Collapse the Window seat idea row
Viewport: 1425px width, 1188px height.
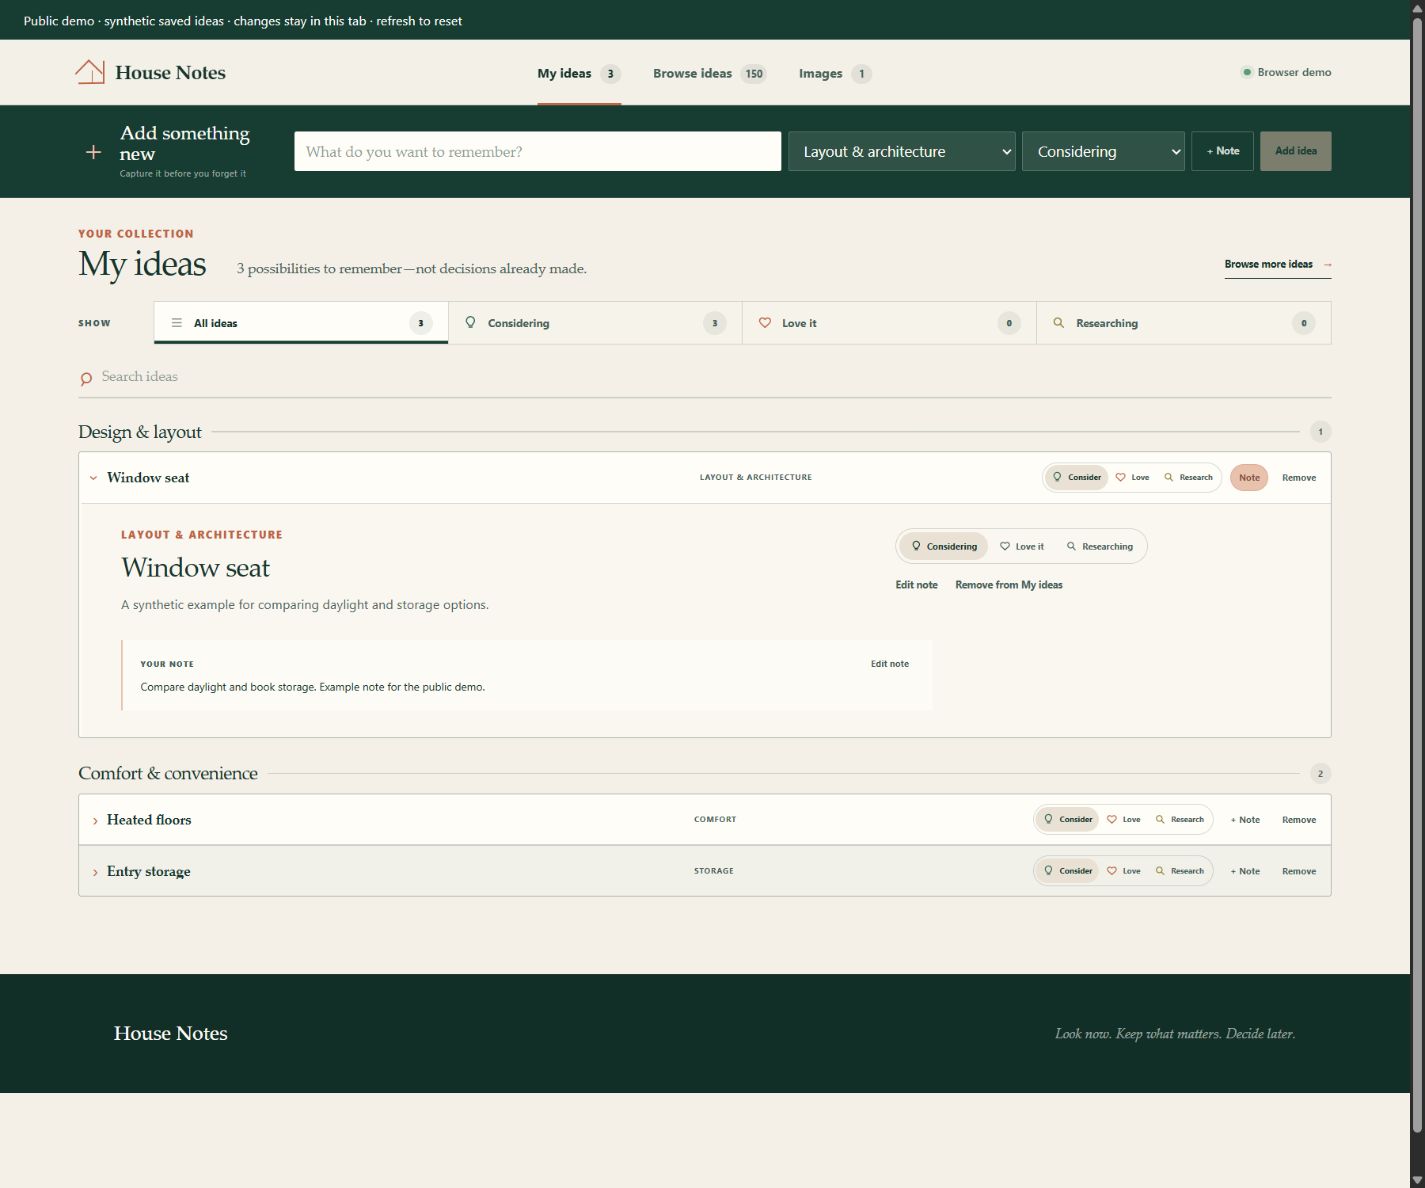[94, 478]
